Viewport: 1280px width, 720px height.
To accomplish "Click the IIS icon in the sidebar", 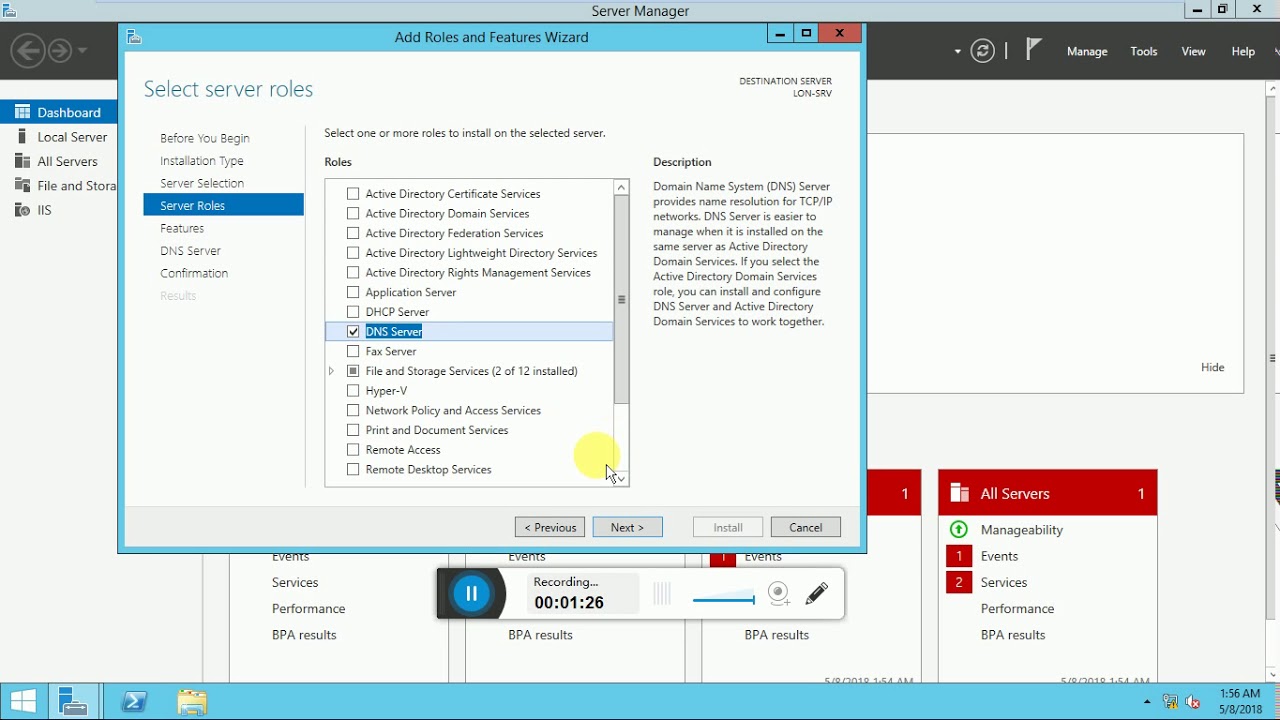I will pyautogui.click(x=22, y=210).
